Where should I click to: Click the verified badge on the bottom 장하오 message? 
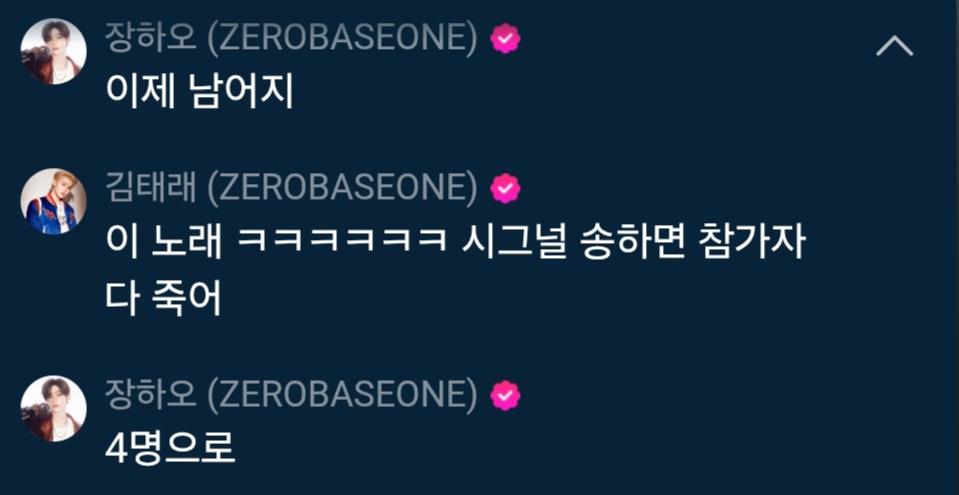(505, 395)
